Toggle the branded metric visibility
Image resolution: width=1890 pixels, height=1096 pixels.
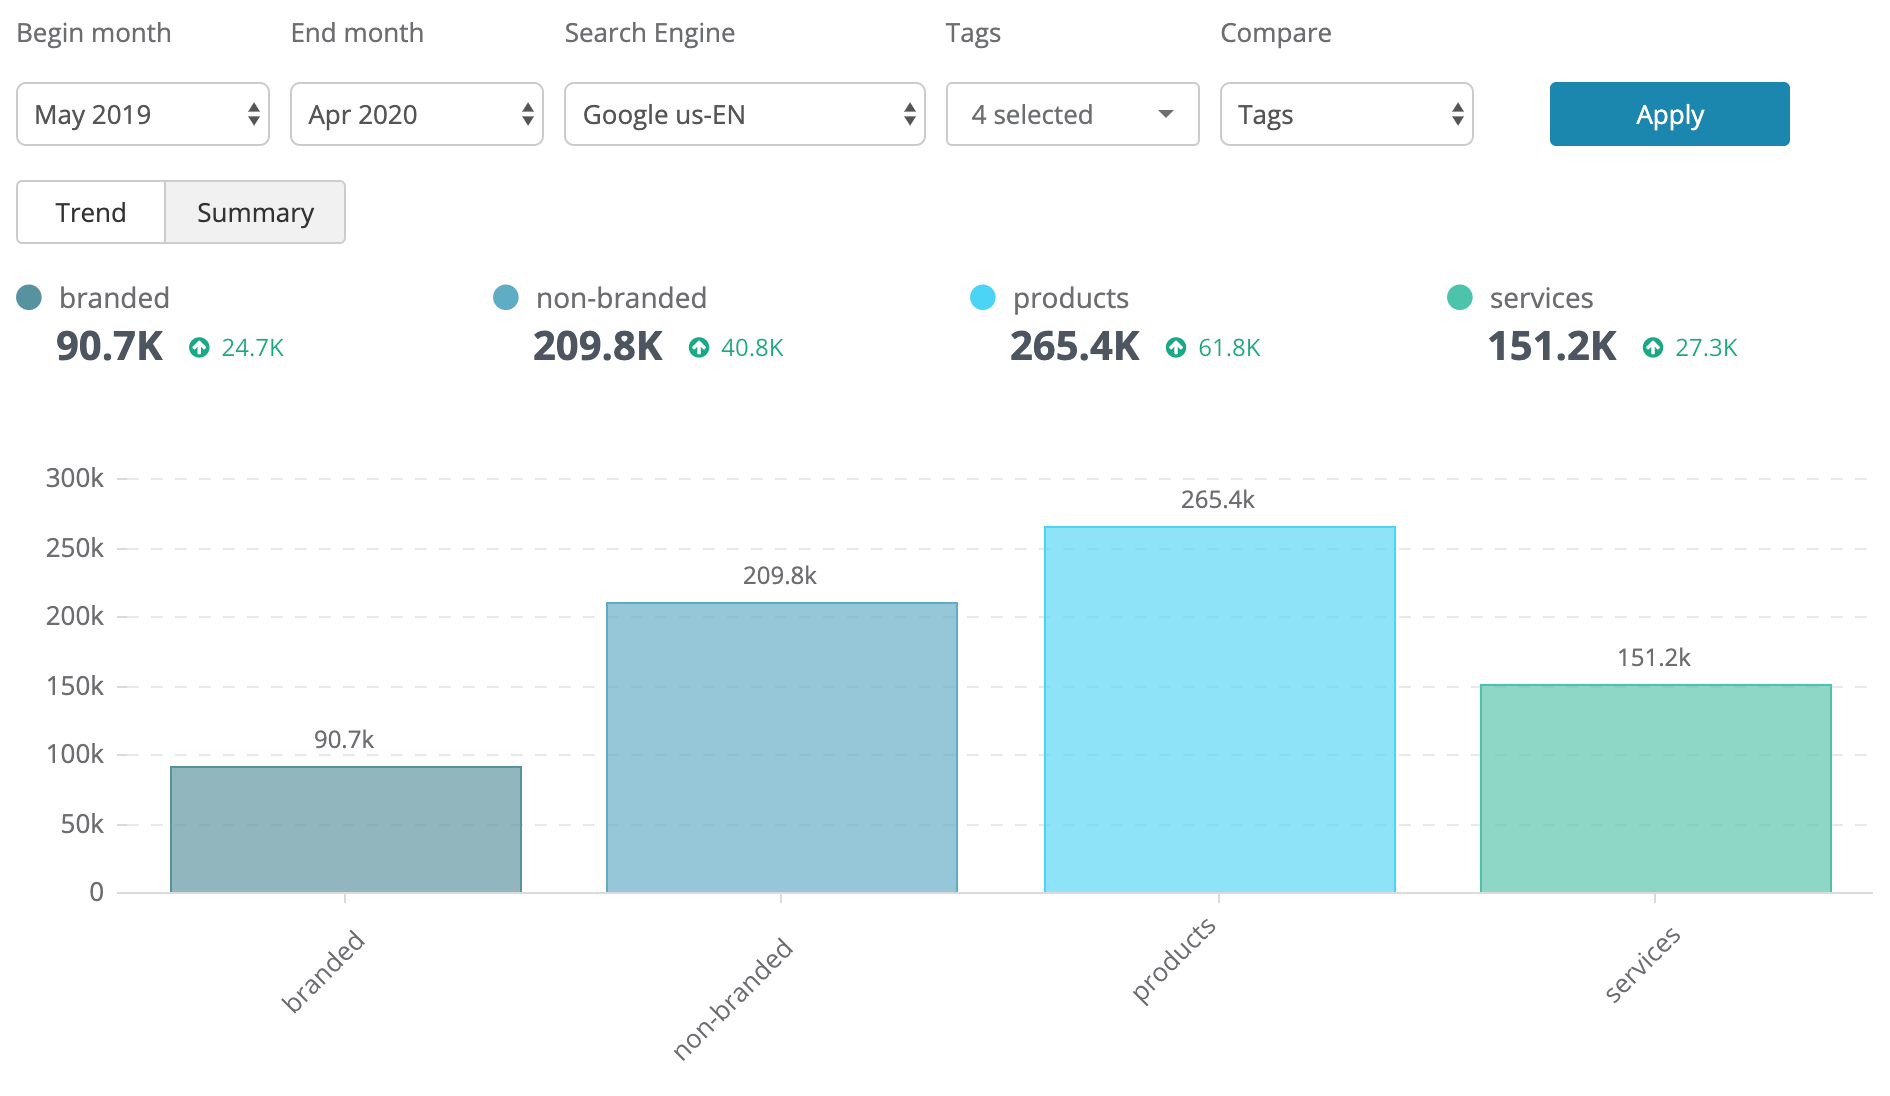(115, 297)
